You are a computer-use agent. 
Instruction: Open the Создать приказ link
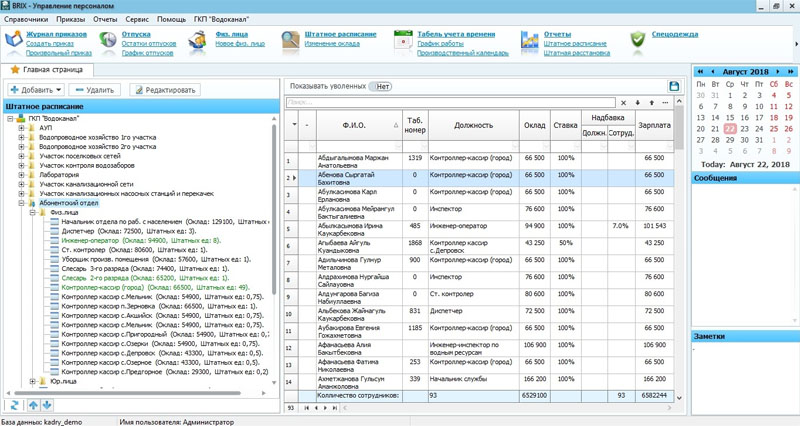tap(49, 44)
